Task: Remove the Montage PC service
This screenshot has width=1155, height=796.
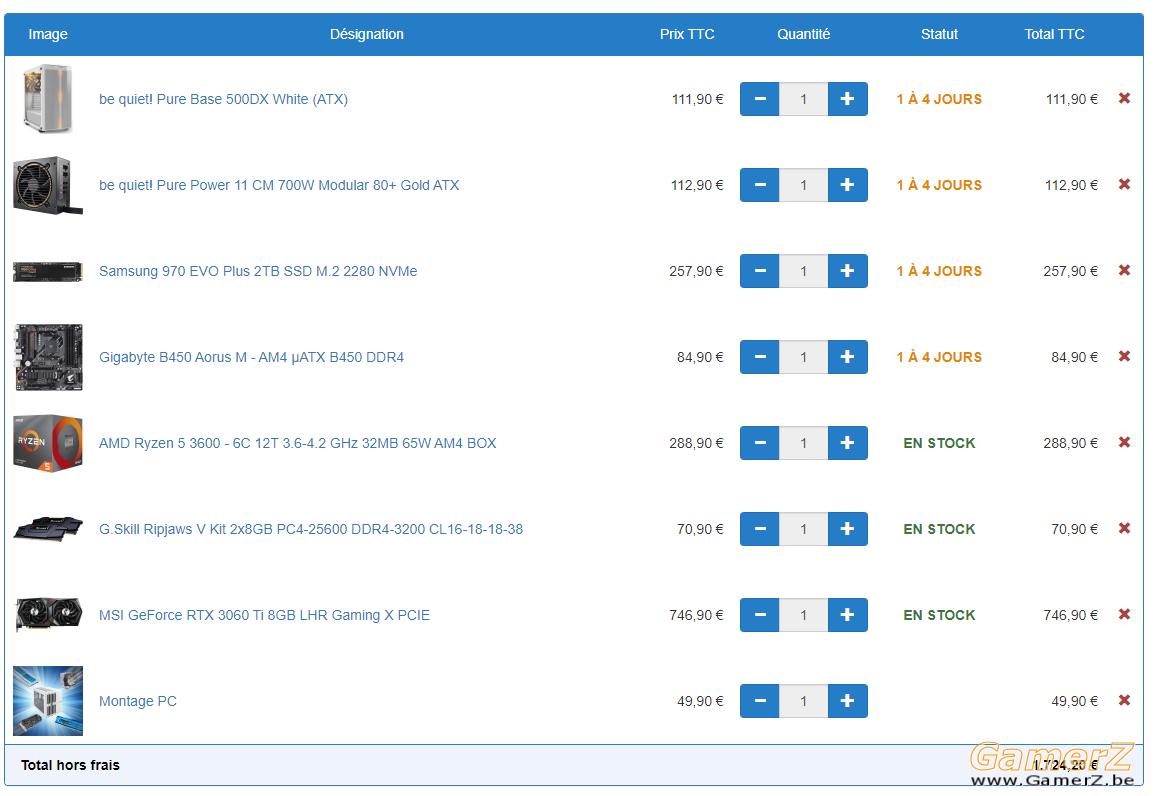Action: 1124,700
